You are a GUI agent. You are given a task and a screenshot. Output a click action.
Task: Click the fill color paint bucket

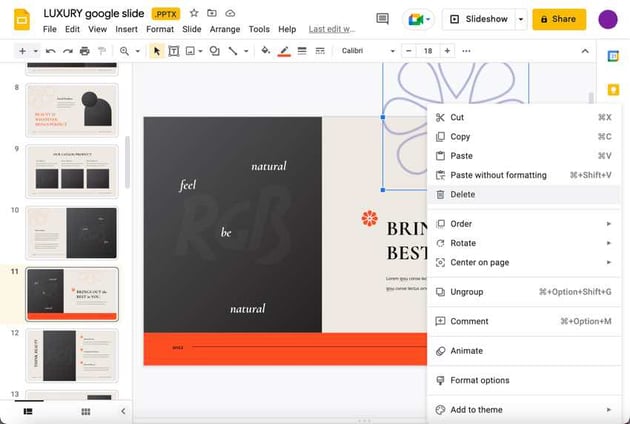pyautogui.click(x=265, y=50)
